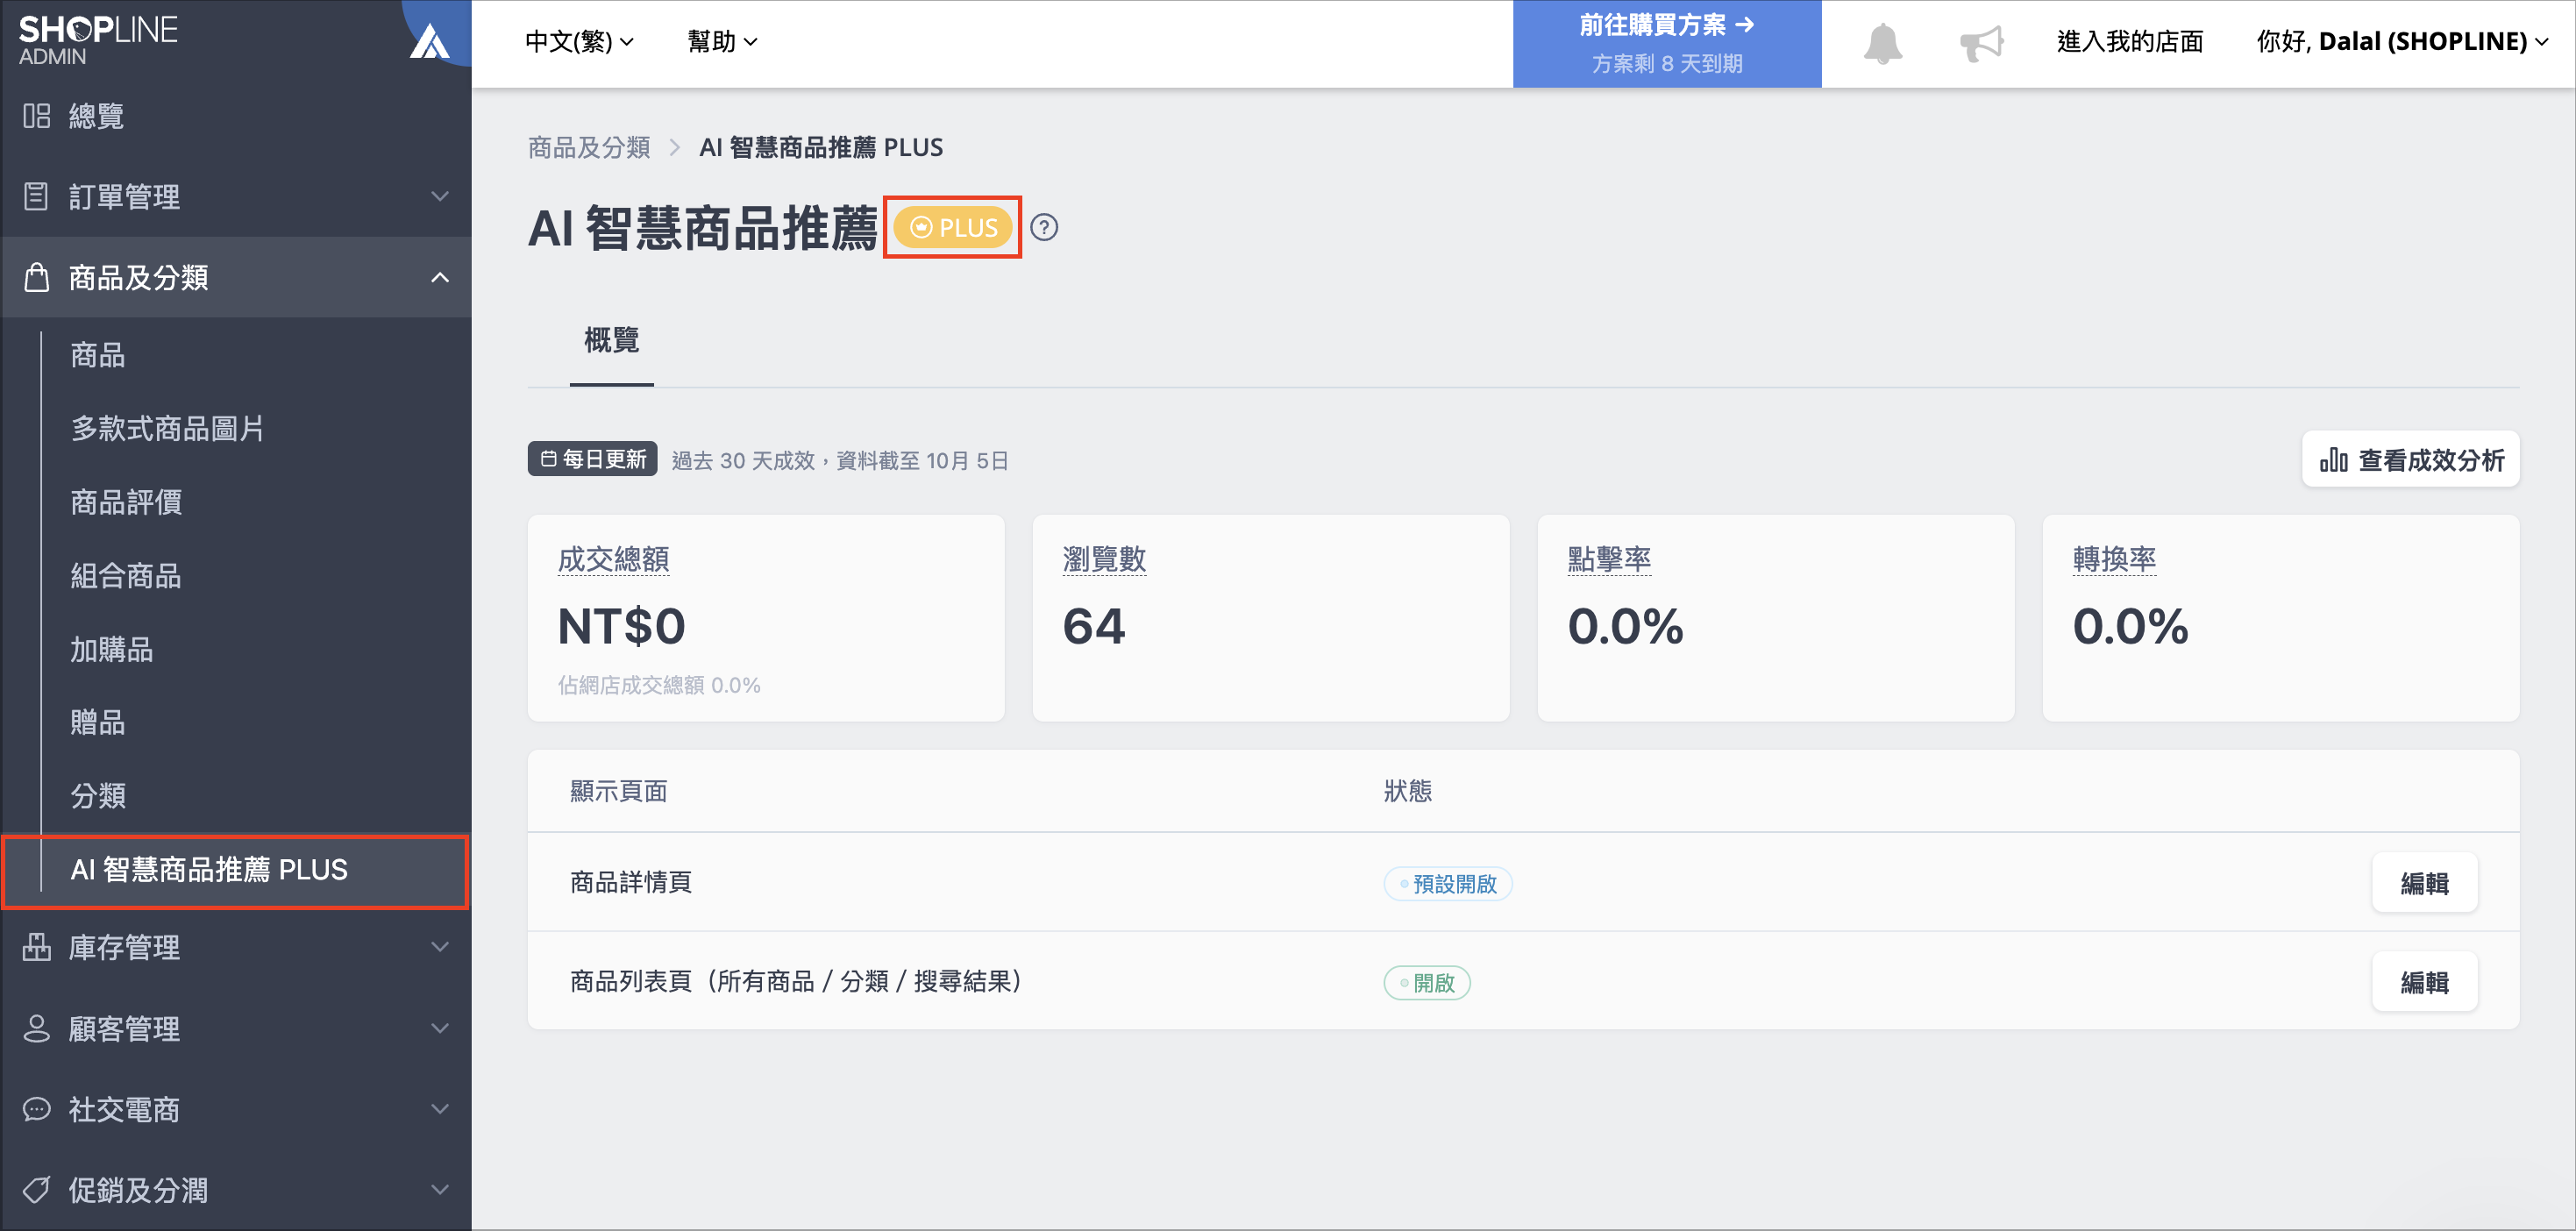This screenshot has height=1231, width=2576.
Task: Click the green 開啟 status badge
Action: click(x=1427, y=983)
